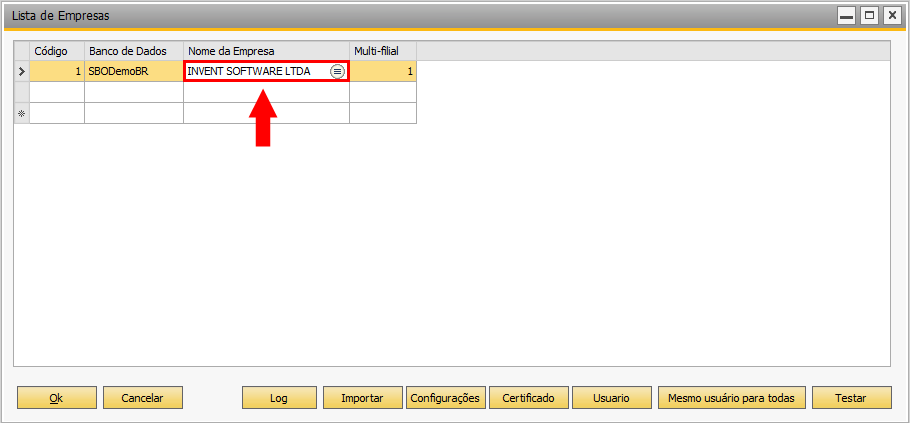Image resolution: width=910 pixels, height=423 pixels.
Task: Select row header arrow of first row
Action: click(x=22, y=71)
